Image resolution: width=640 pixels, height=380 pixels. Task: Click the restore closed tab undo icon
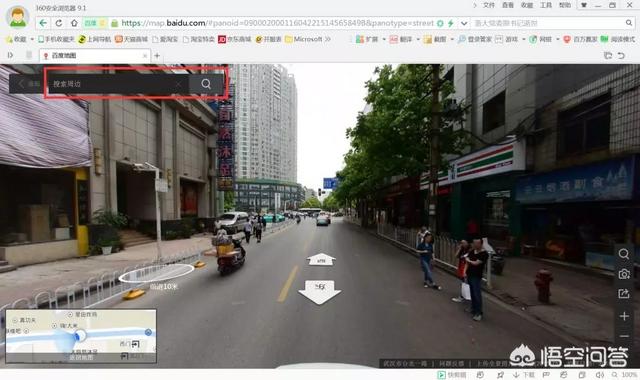pyautogui.click(x=621, y=56)
